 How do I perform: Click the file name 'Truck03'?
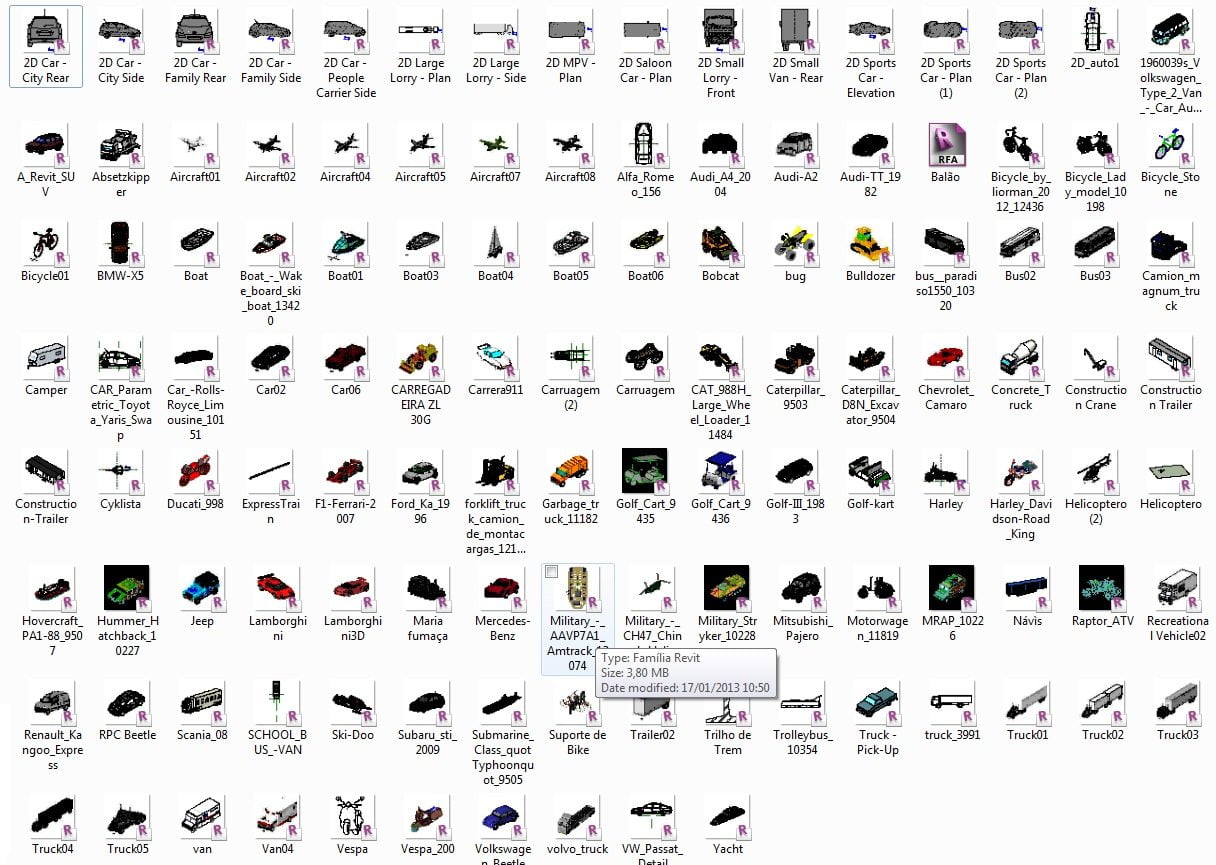click(1177, 734)
